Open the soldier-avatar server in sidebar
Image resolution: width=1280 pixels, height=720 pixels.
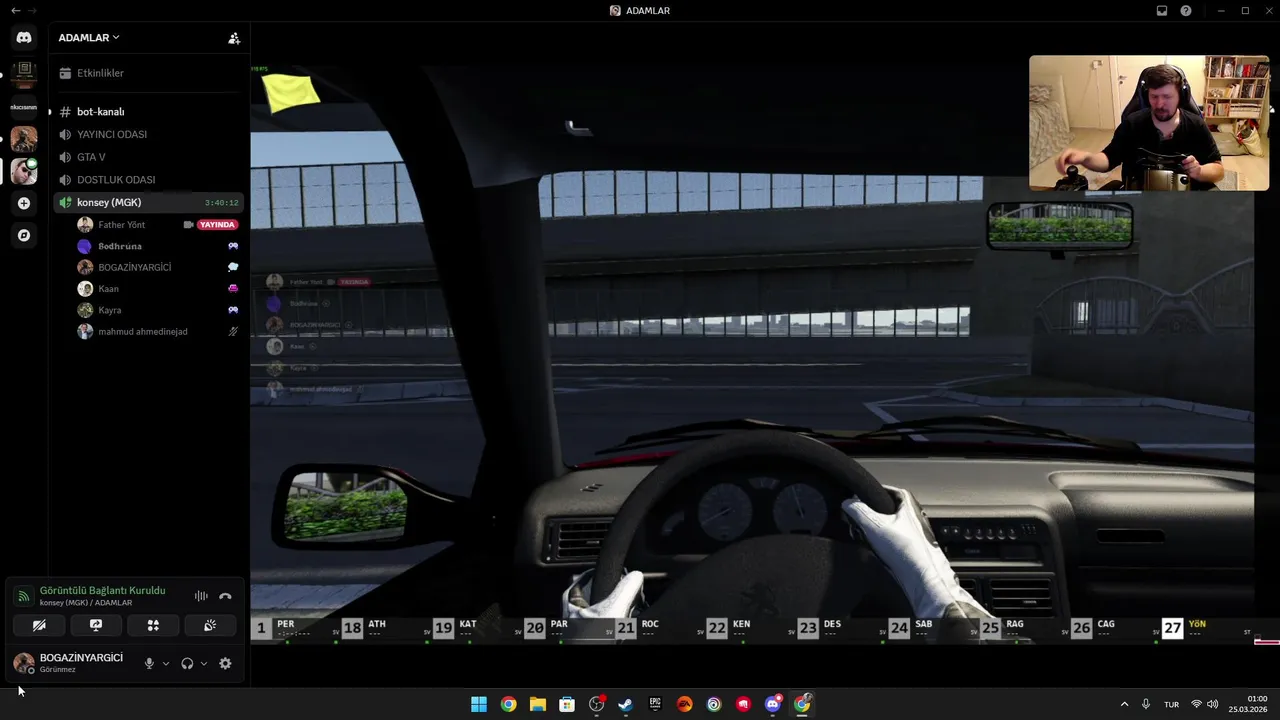click(24, 139)
